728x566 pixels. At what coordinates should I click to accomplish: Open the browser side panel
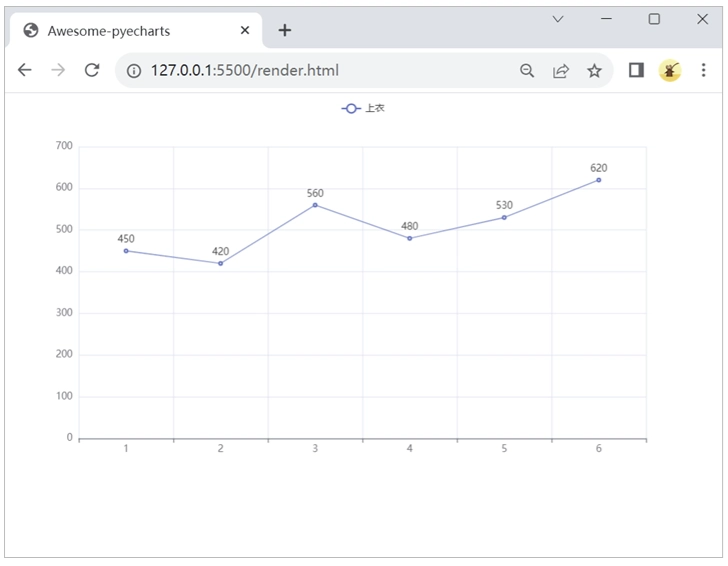pyautogui.click(x=636, y=70)
